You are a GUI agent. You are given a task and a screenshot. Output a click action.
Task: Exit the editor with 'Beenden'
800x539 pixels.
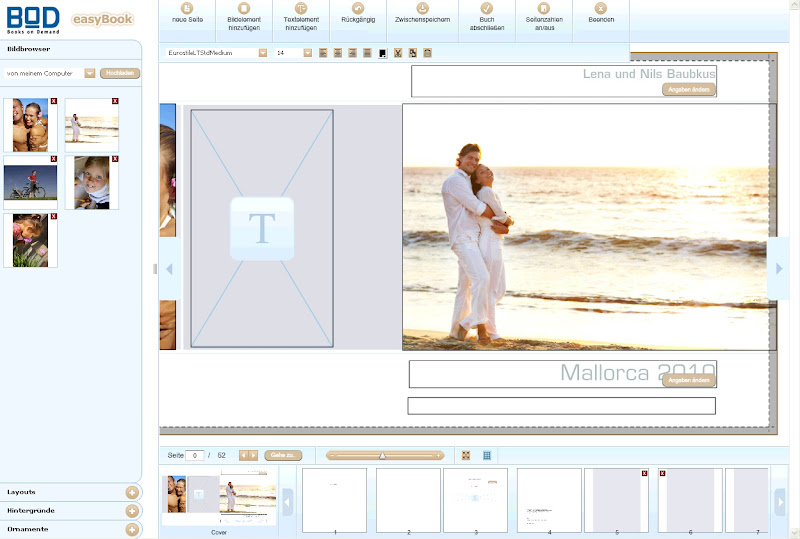coord(601,13)
